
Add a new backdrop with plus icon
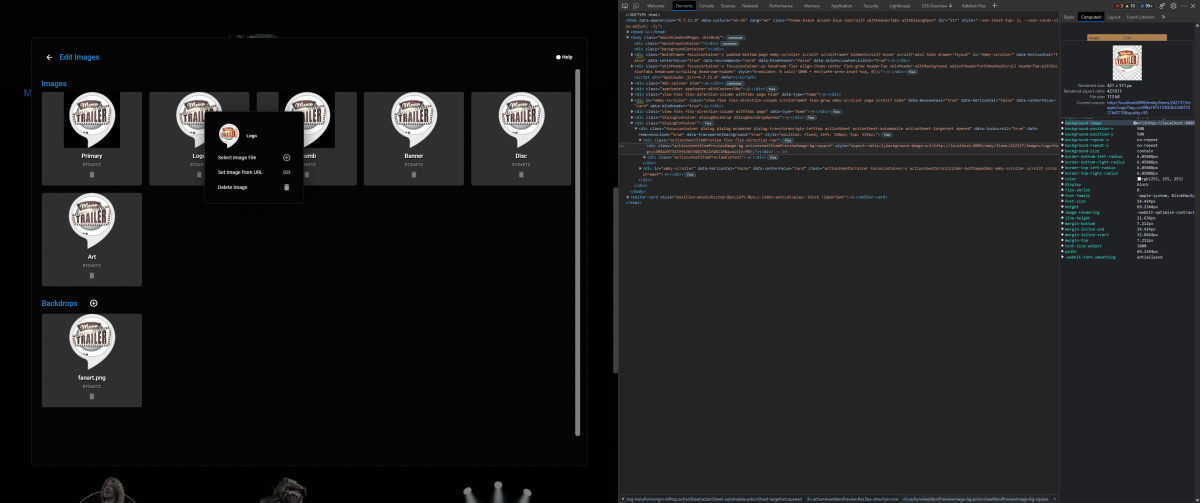pyautogui.click(x=94, y=303)
